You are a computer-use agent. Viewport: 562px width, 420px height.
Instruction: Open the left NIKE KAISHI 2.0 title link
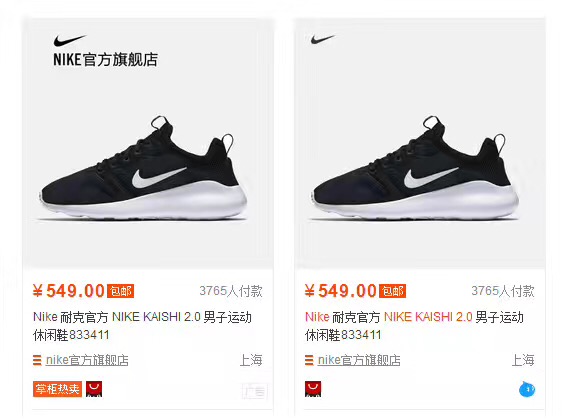[142, 326]
